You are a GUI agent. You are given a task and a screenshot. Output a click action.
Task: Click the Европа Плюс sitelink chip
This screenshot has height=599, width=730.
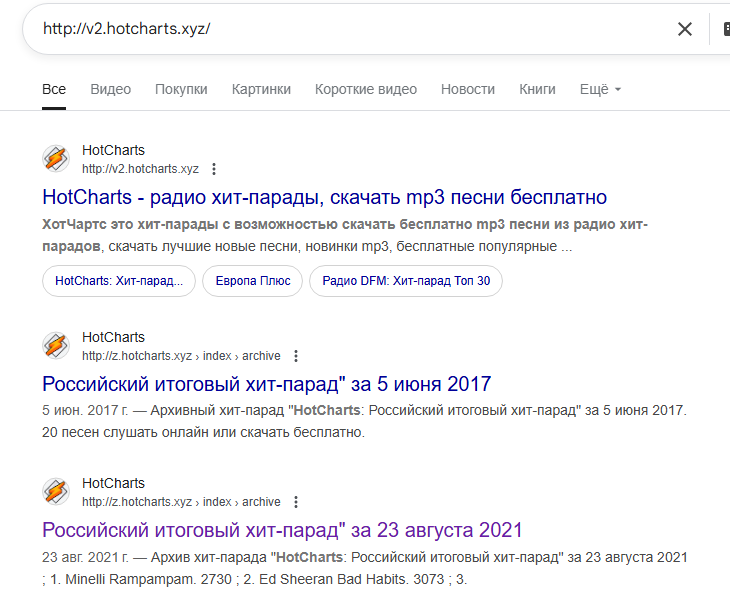coord(252,281)
